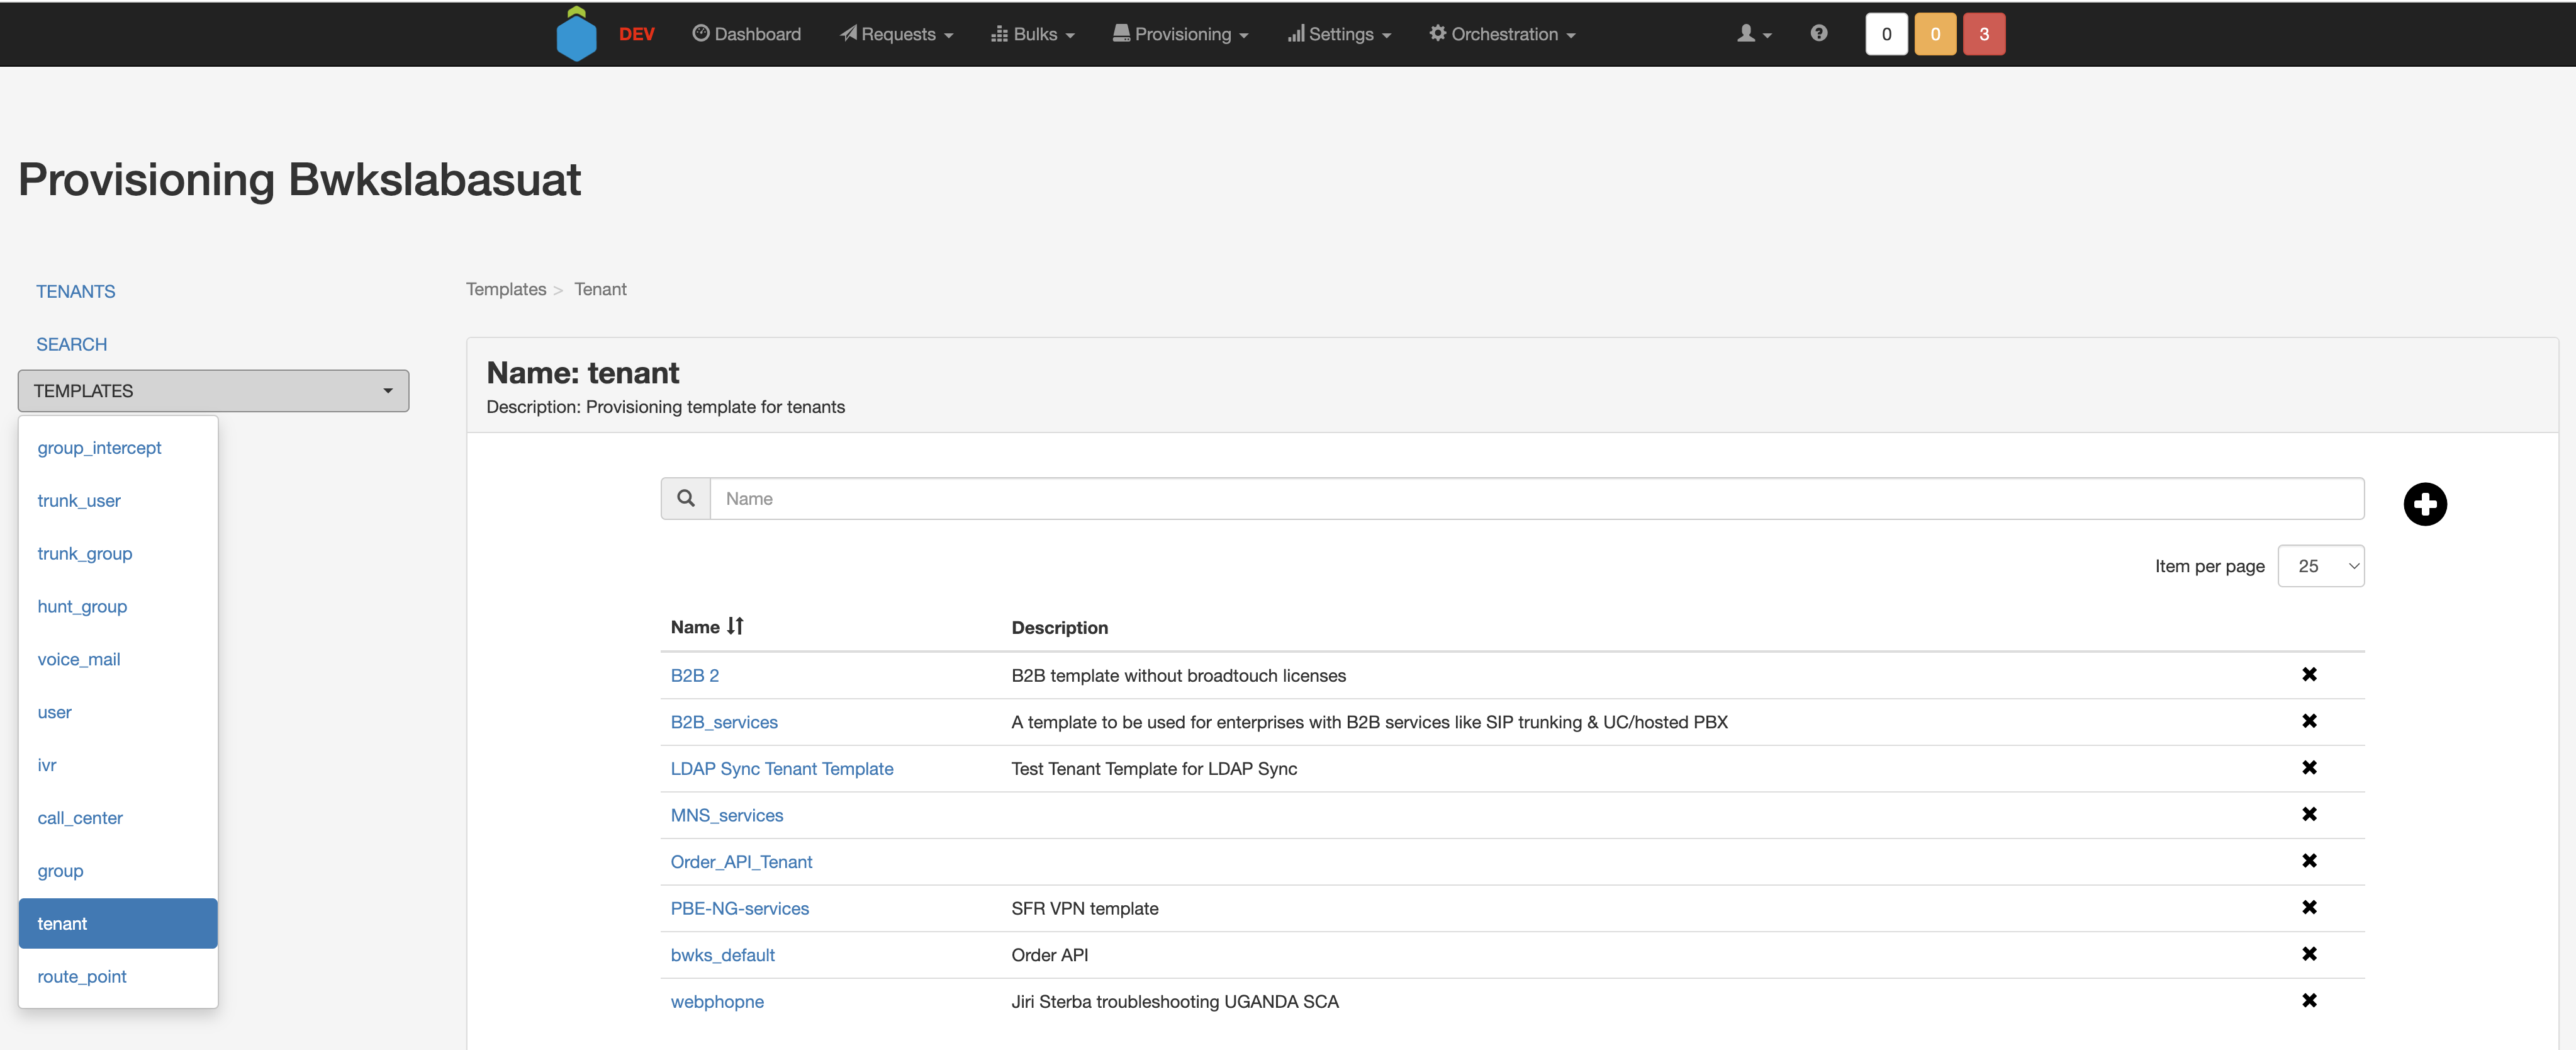
Task: Click the Templates breadcrumb
Action: click(506, 289)
